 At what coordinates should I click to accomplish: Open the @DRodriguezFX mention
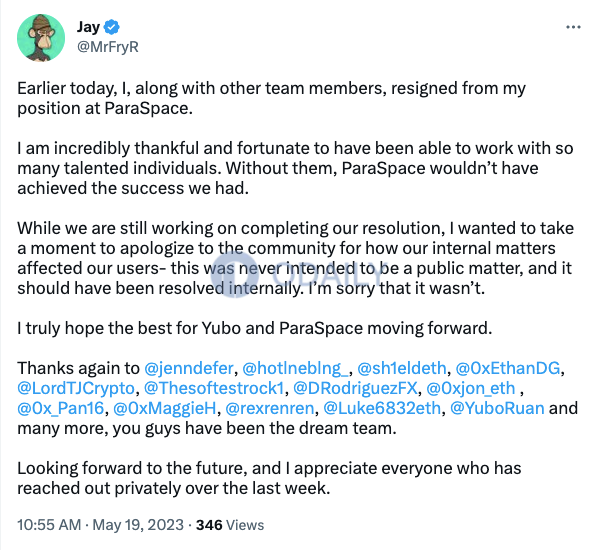pos(355,388)
